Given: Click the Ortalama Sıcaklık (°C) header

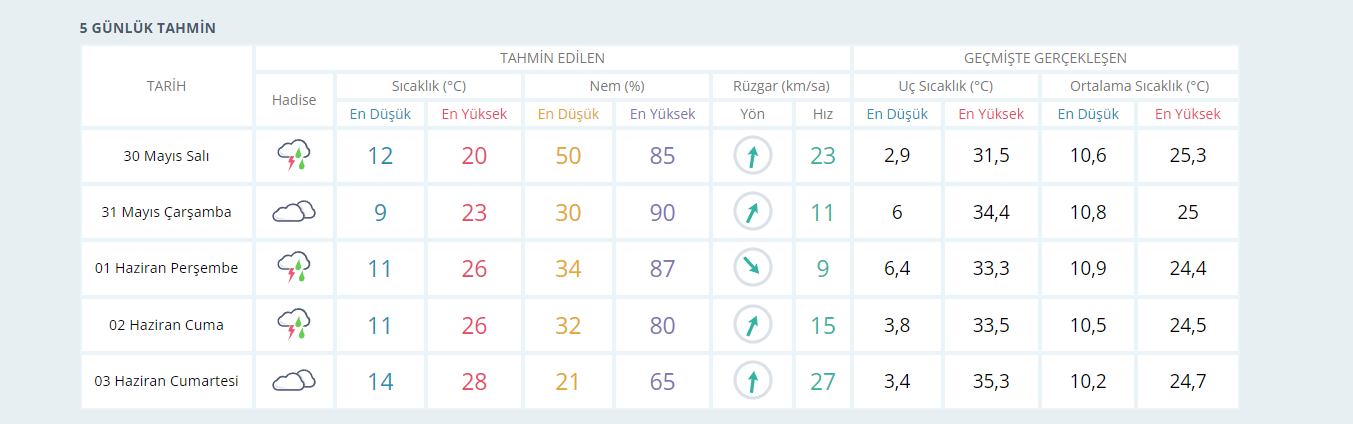Looking at the screenshot, I should [x=1139, y=86].
